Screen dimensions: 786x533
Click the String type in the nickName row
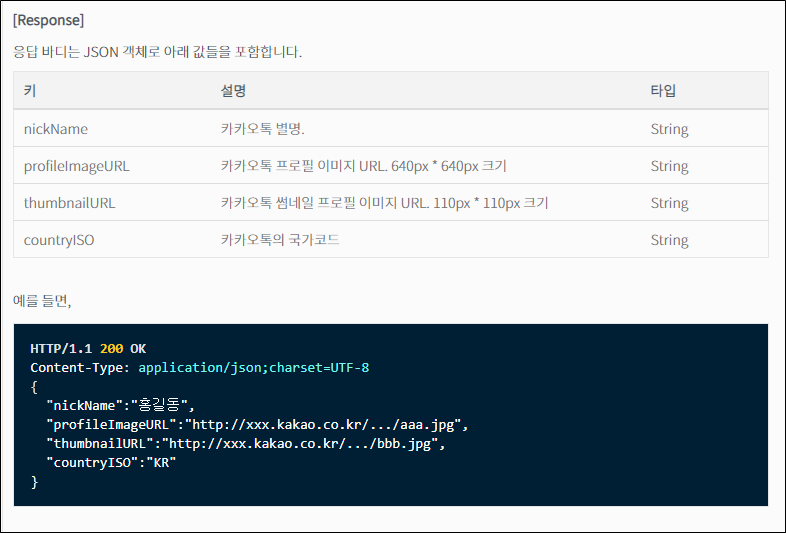coord(669,129)
